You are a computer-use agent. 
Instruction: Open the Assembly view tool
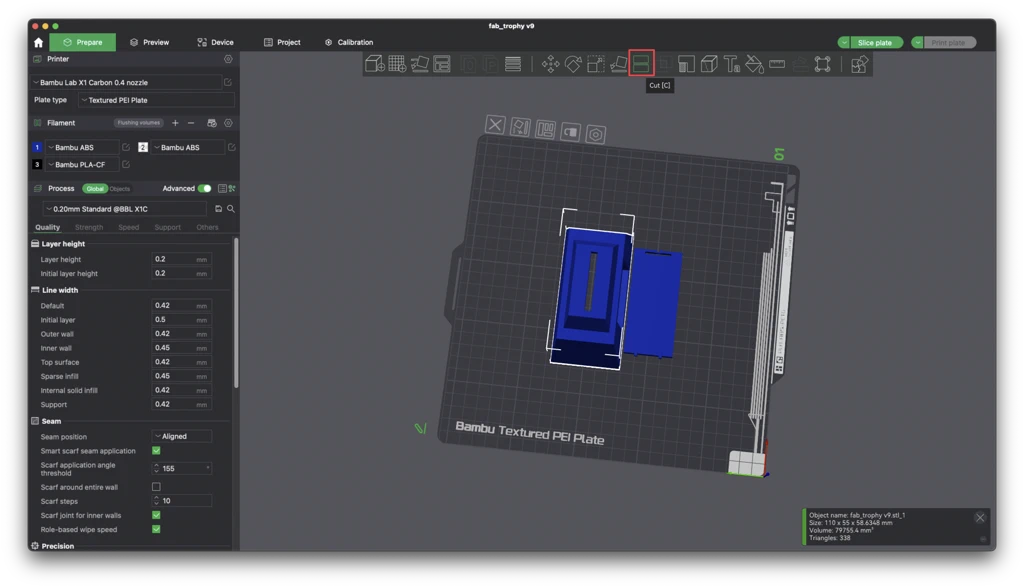[x=823, y=63]
